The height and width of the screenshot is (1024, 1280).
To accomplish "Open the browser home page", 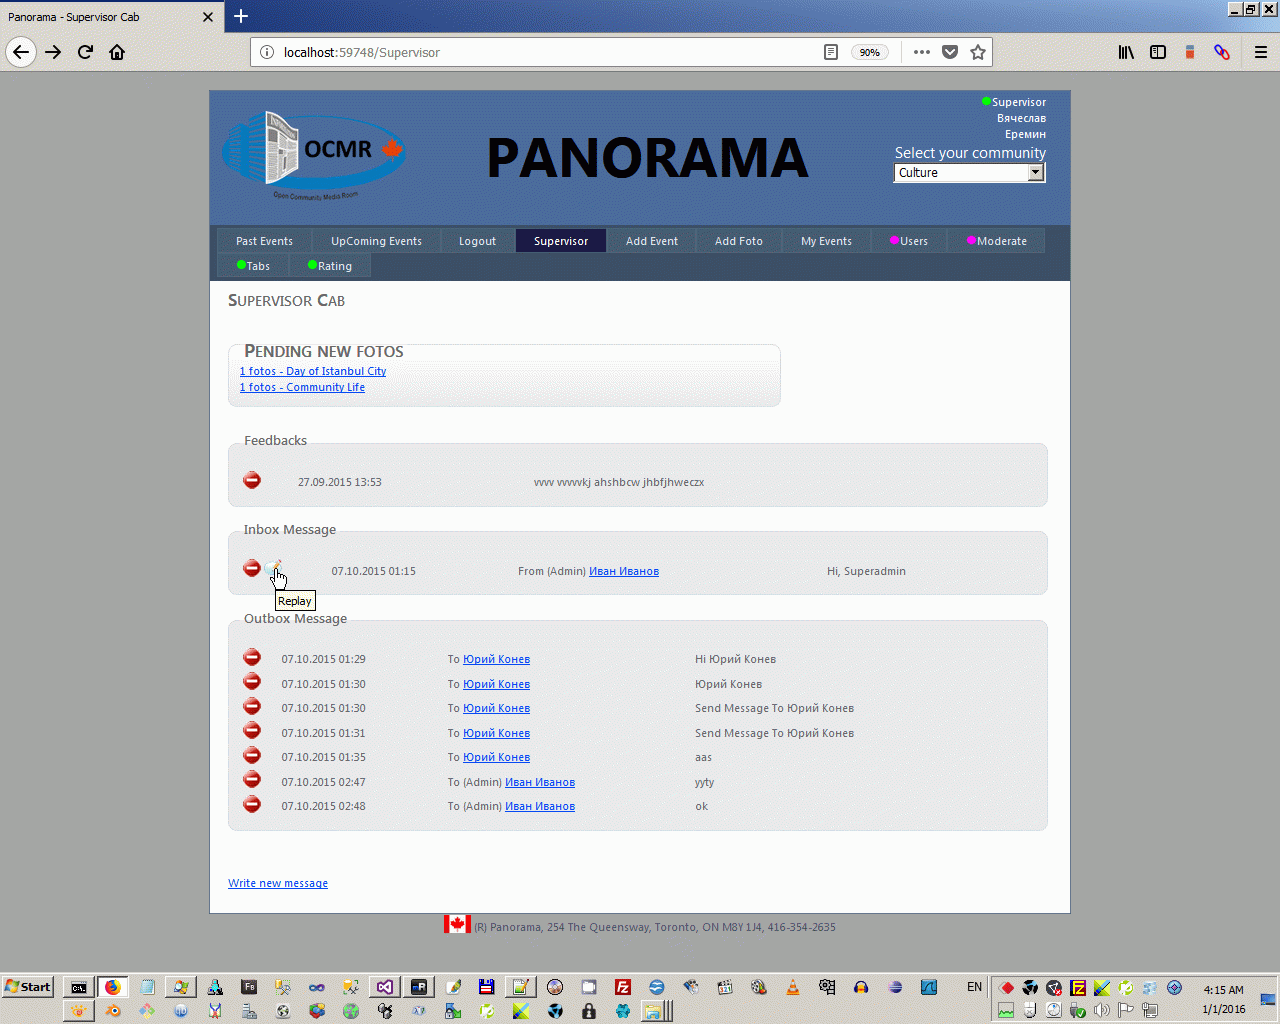I will tap(117, 52).
